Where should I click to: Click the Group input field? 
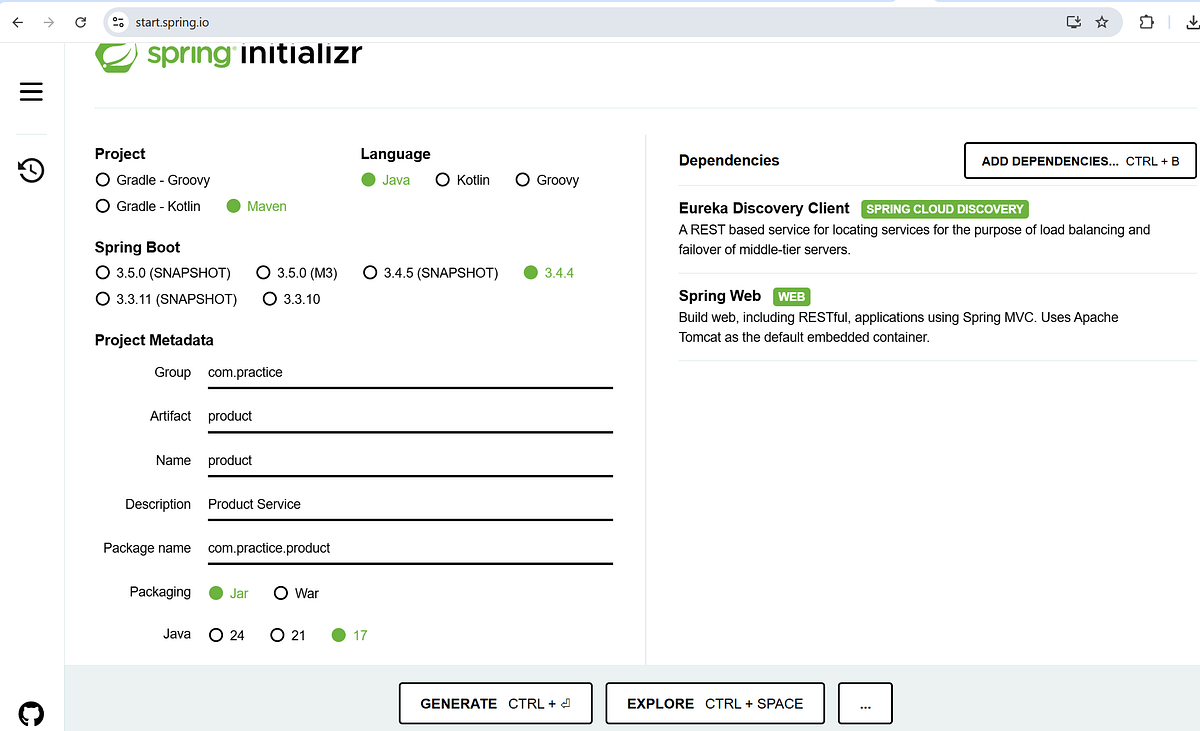(x=410, y=373)
